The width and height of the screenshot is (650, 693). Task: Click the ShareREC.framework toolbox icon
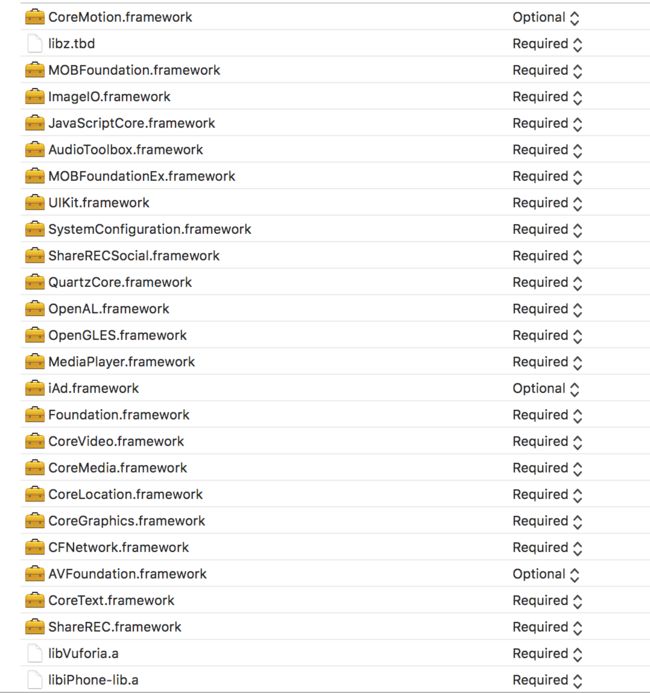35,627
